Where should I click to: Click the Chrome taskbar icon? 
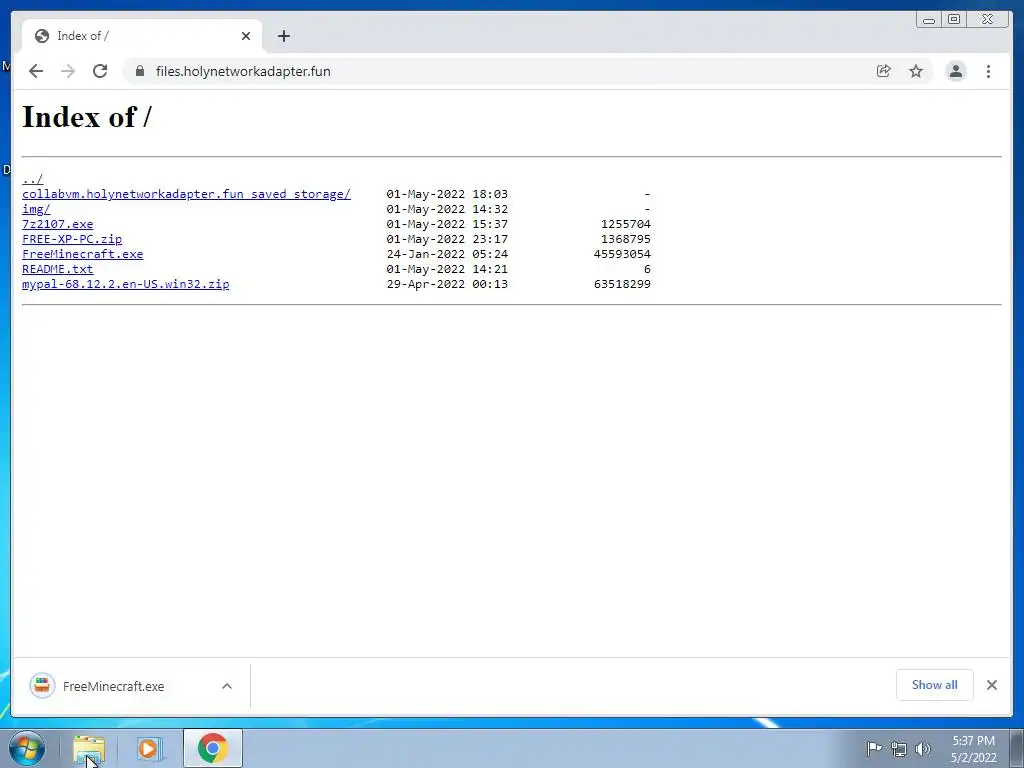tap(212, 748)
